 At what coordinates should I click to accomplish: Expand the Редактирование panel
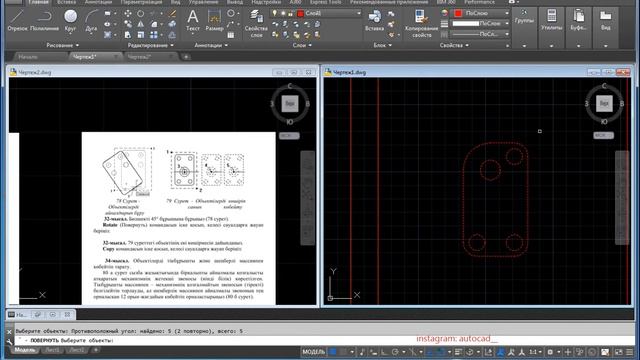pos(151,45)
